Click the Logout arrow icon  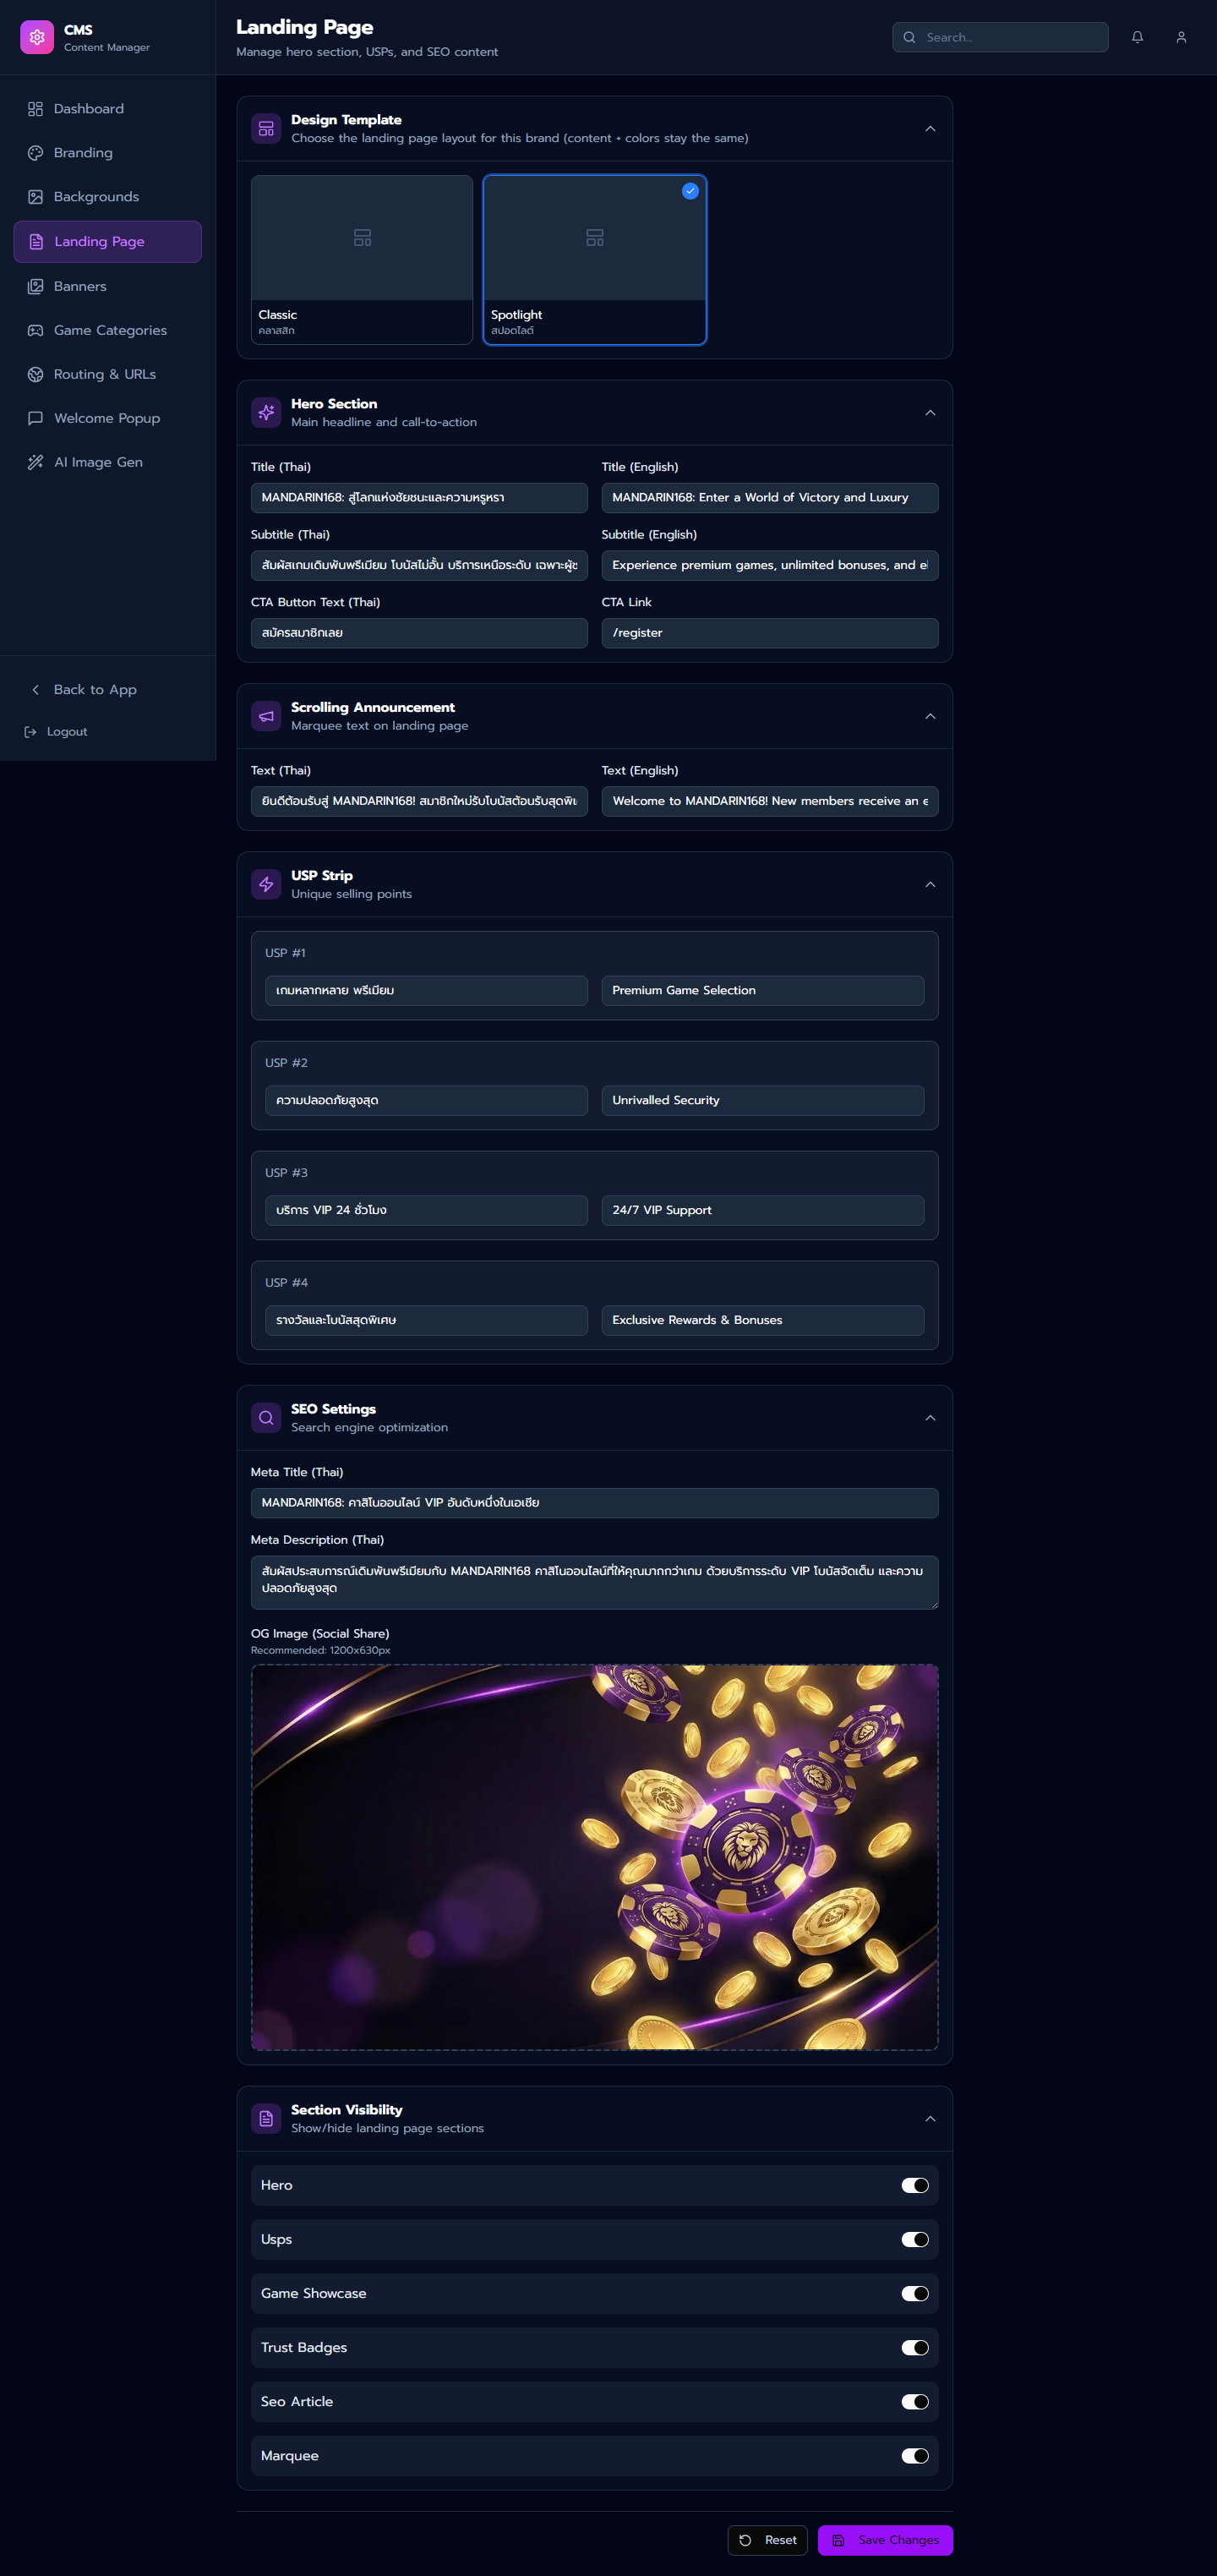pos(30,732)
